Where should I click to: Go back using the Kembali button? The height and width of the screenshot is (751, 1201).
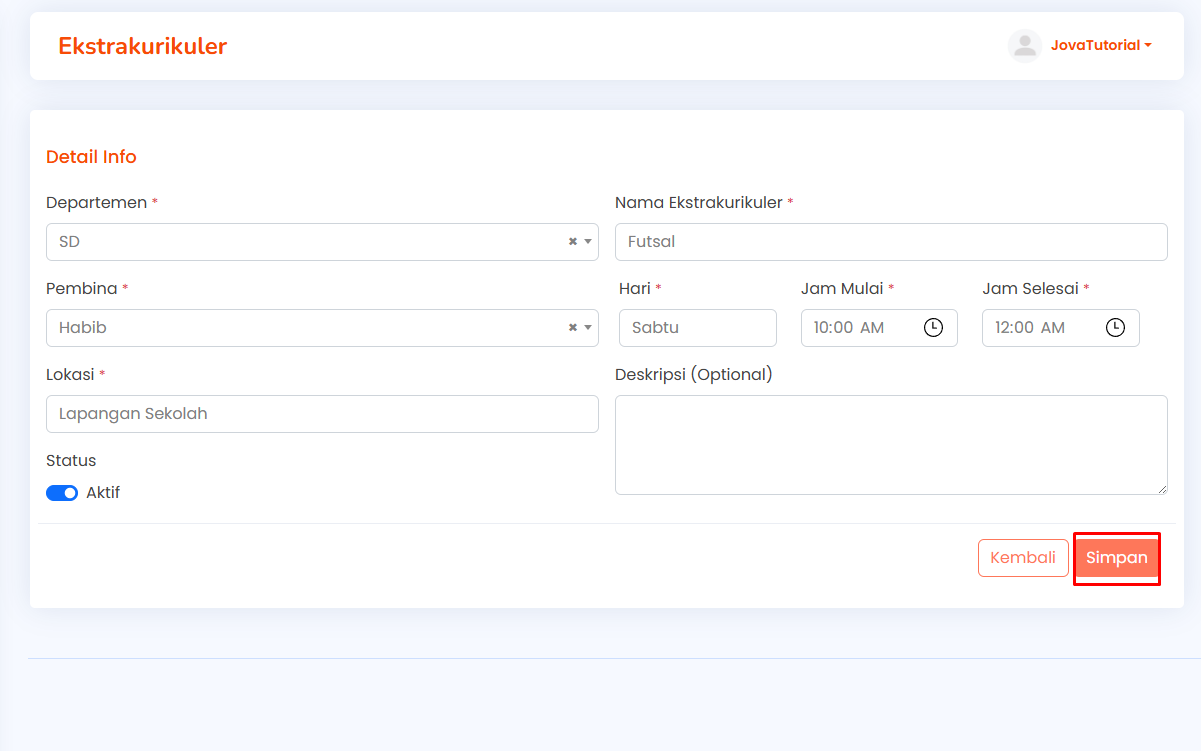click(x=1023, y=558)
